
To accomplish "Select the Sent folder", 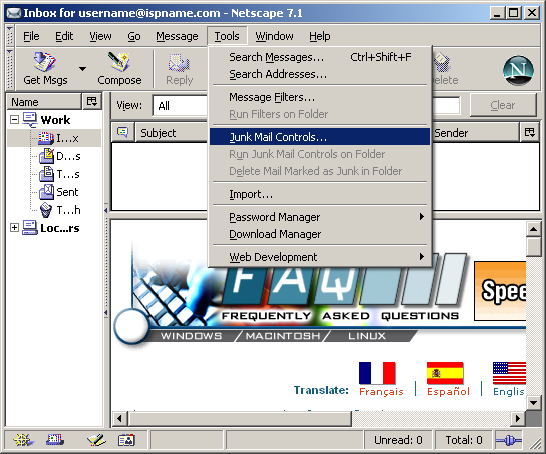I will tap(58, 192).
